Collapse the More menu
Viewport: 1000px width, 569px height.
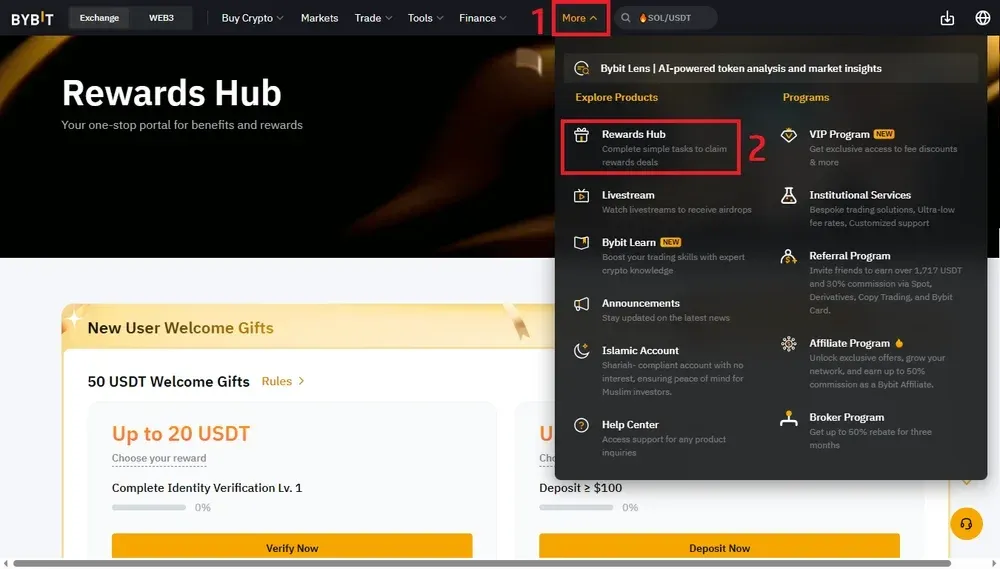click(580, 18)
